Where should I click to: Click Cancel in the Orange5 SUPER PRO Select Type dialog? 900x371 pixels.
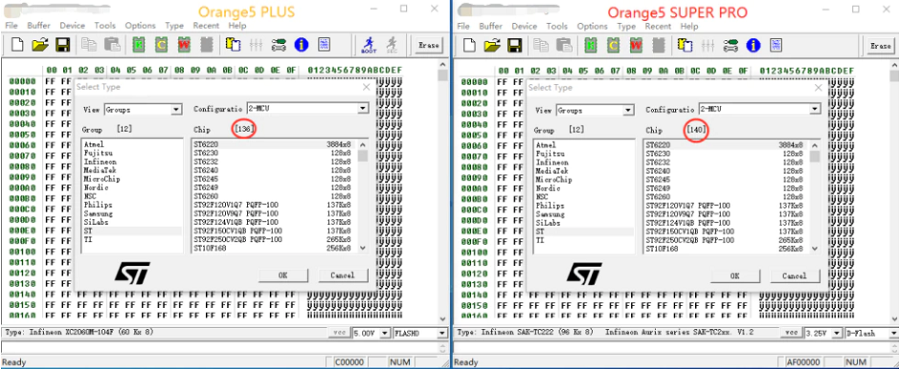(x=794, y=276)
